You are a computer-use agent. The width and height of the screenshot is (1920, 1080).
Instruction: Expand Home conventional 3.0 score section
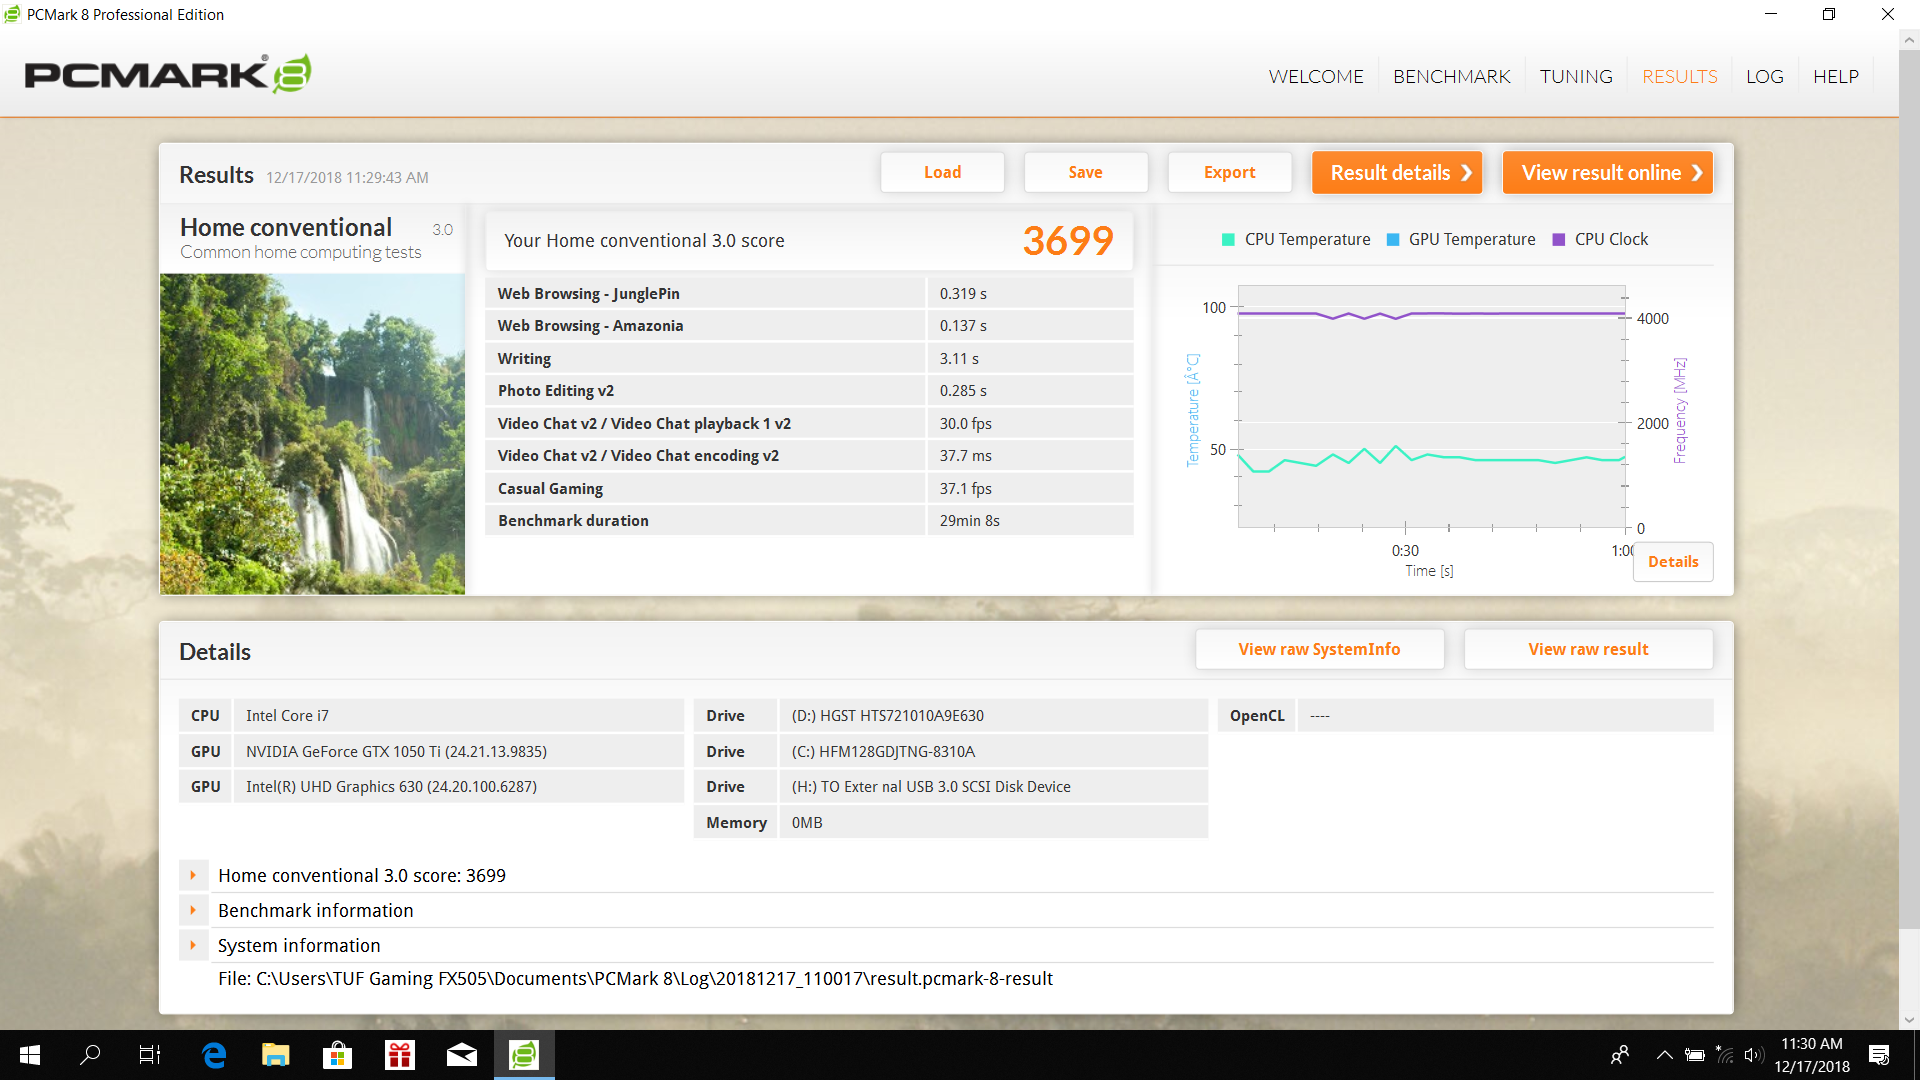[x=194, y=875]
